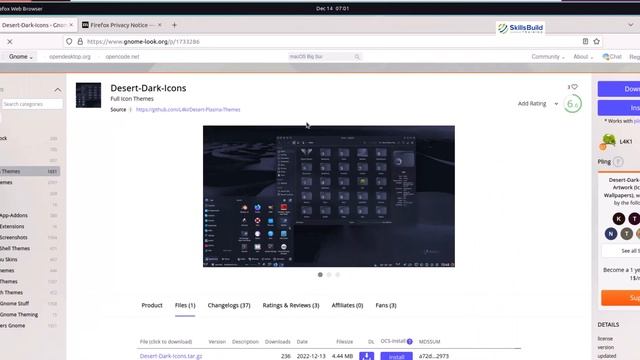Collapse the categories sidebar chevron

[58, 90]
